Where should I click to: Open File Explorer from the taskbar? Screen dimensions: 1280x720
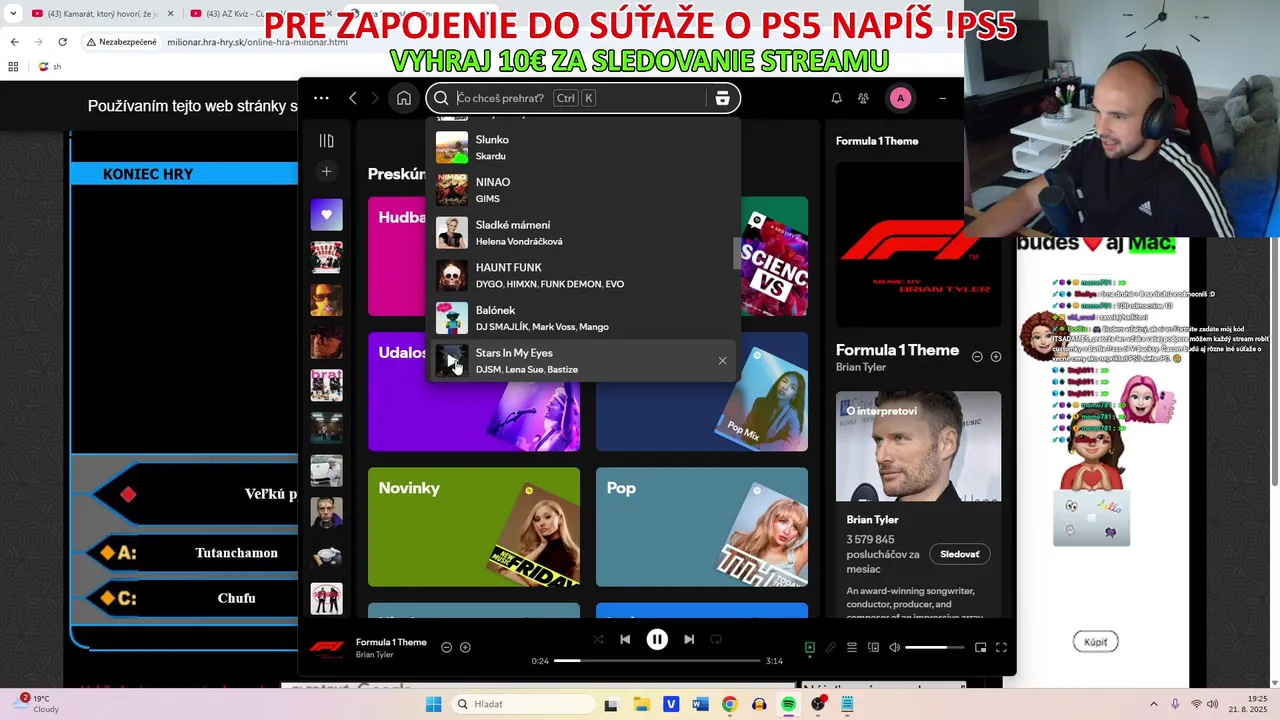[x=641, y=704]
